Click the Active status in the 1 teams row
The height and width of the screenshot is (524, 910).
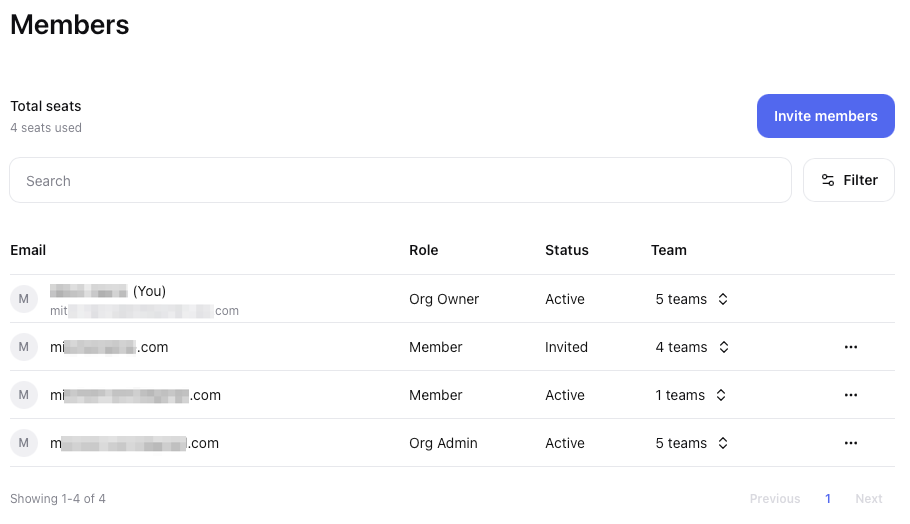pyautogui.click(x=564, y=395)
